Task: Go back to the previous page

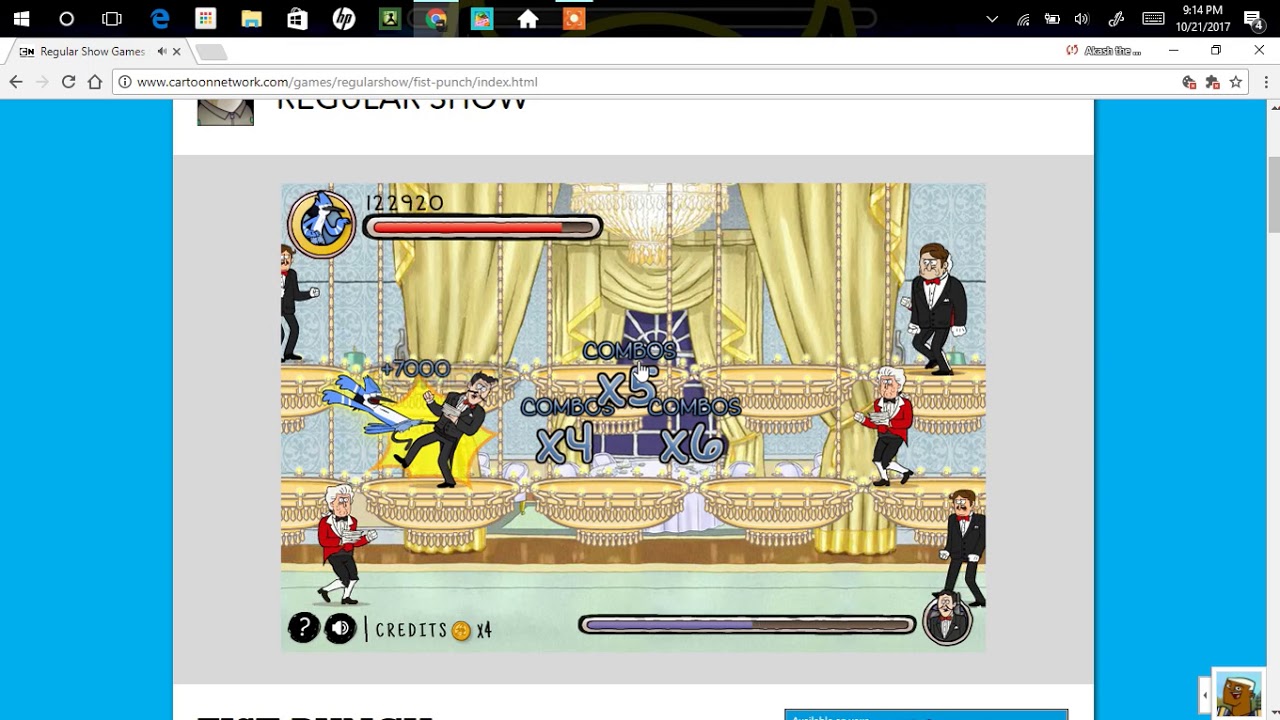Action: [16, 82]
